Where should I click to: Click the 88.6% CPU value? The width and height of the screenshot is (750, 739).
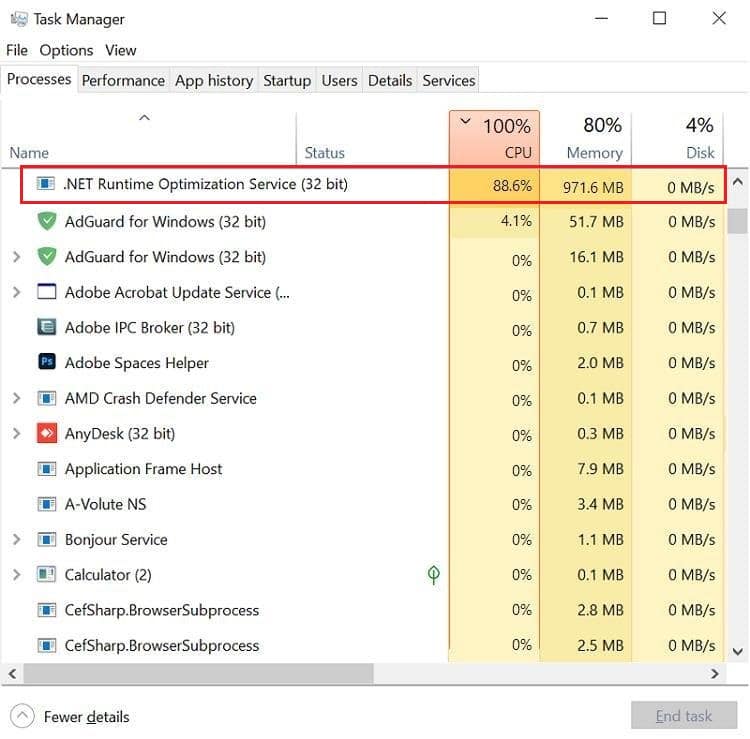(x=512, y=186)
